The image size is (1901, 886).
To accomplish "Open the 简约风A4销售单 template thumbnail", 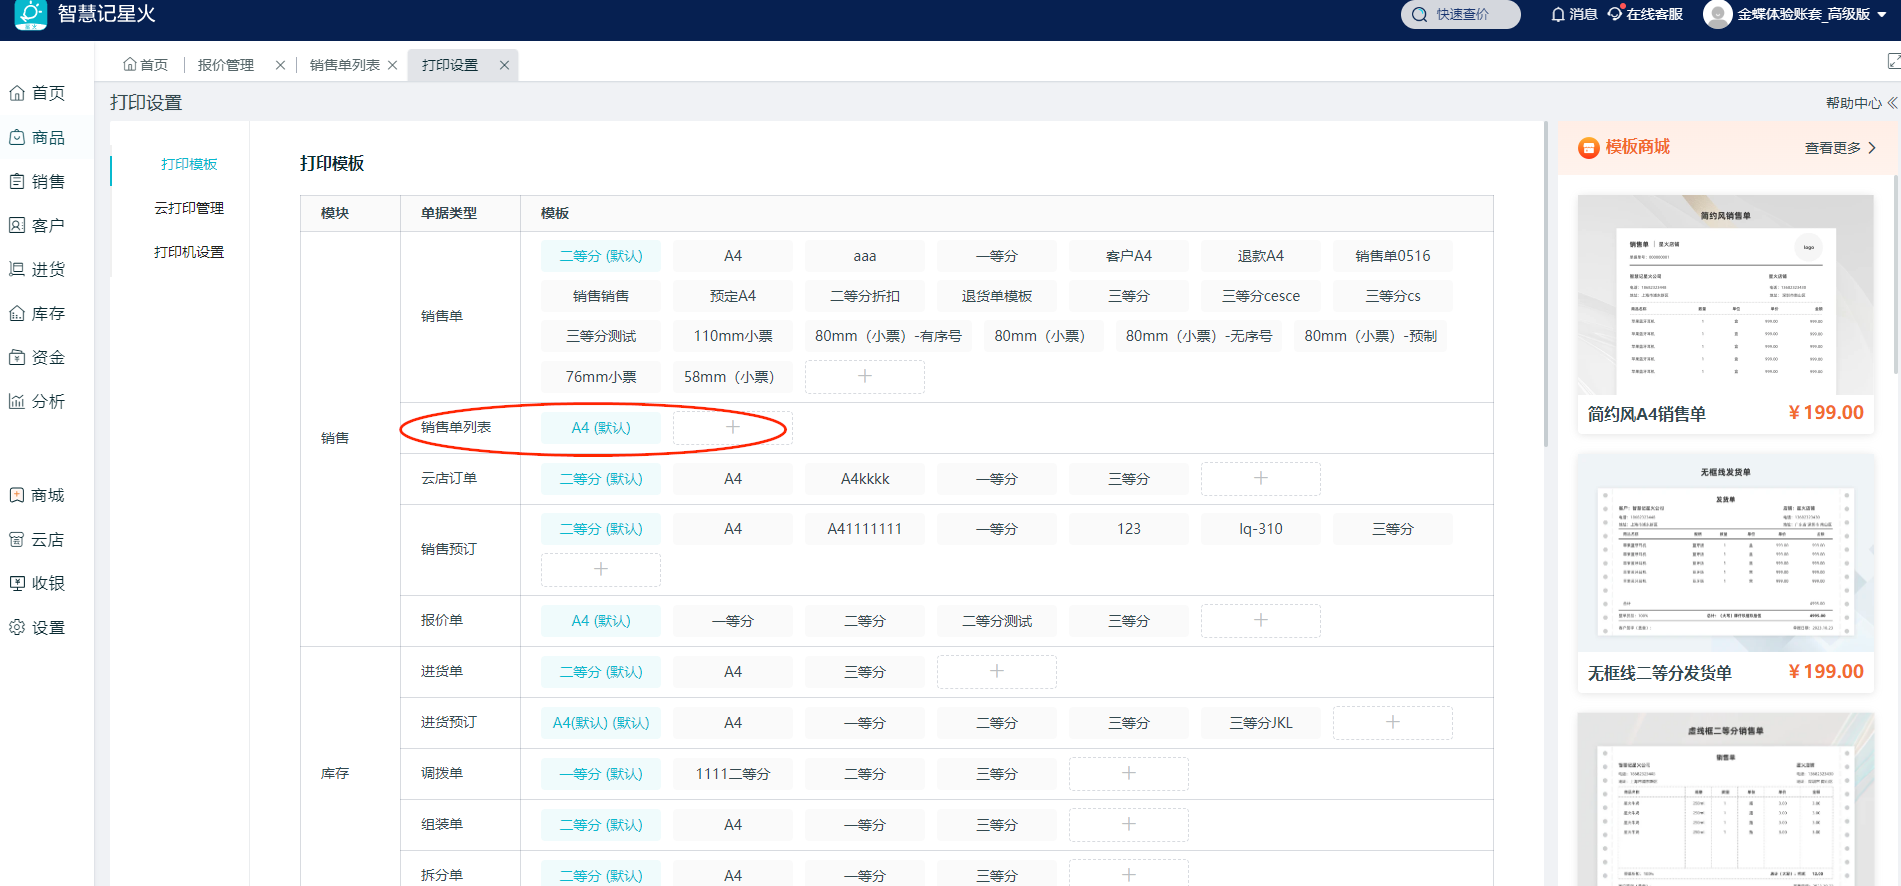I will pos(1725,295).
